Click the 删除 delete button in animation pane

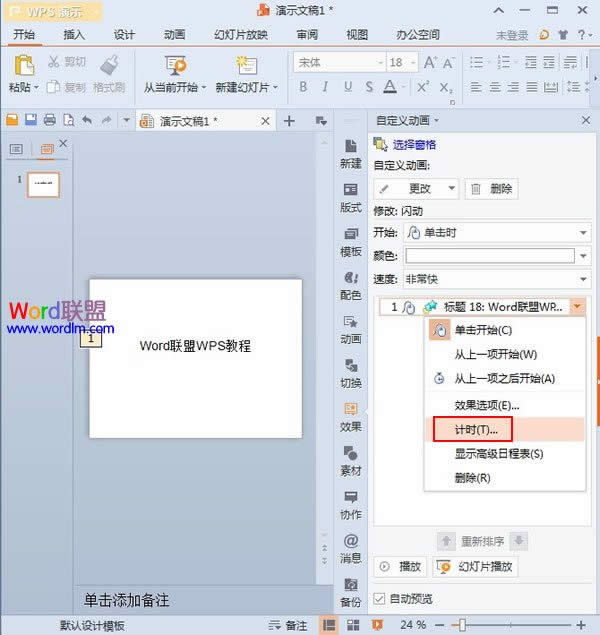(492, 188)
